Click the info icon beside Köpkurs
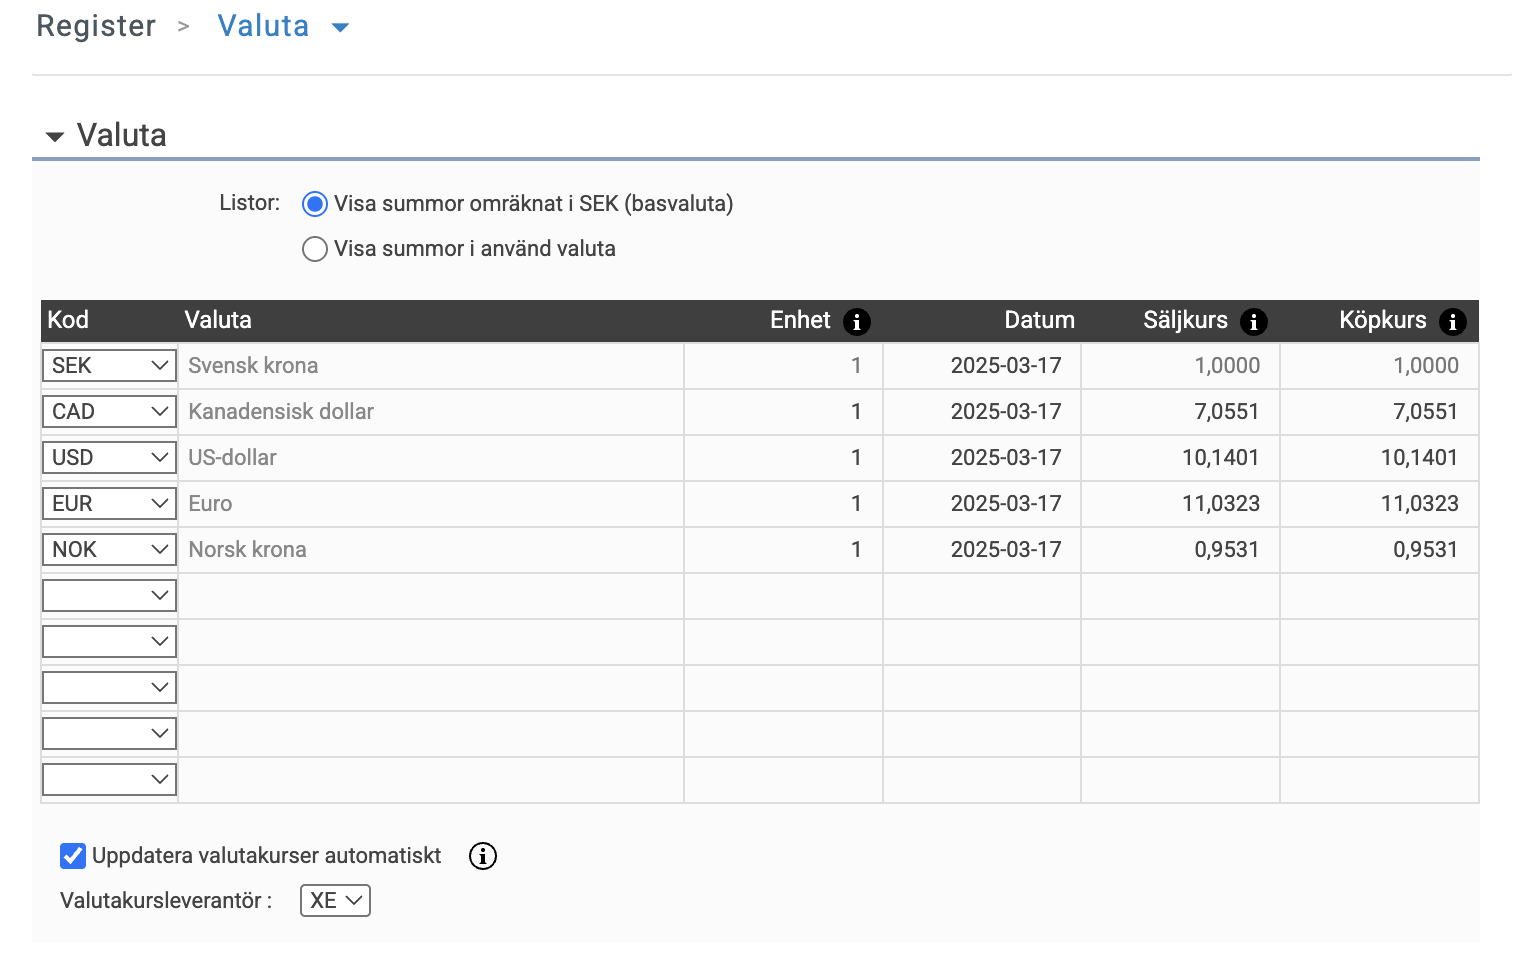This screenshot has width=1534, height=962. [1453, 322]
